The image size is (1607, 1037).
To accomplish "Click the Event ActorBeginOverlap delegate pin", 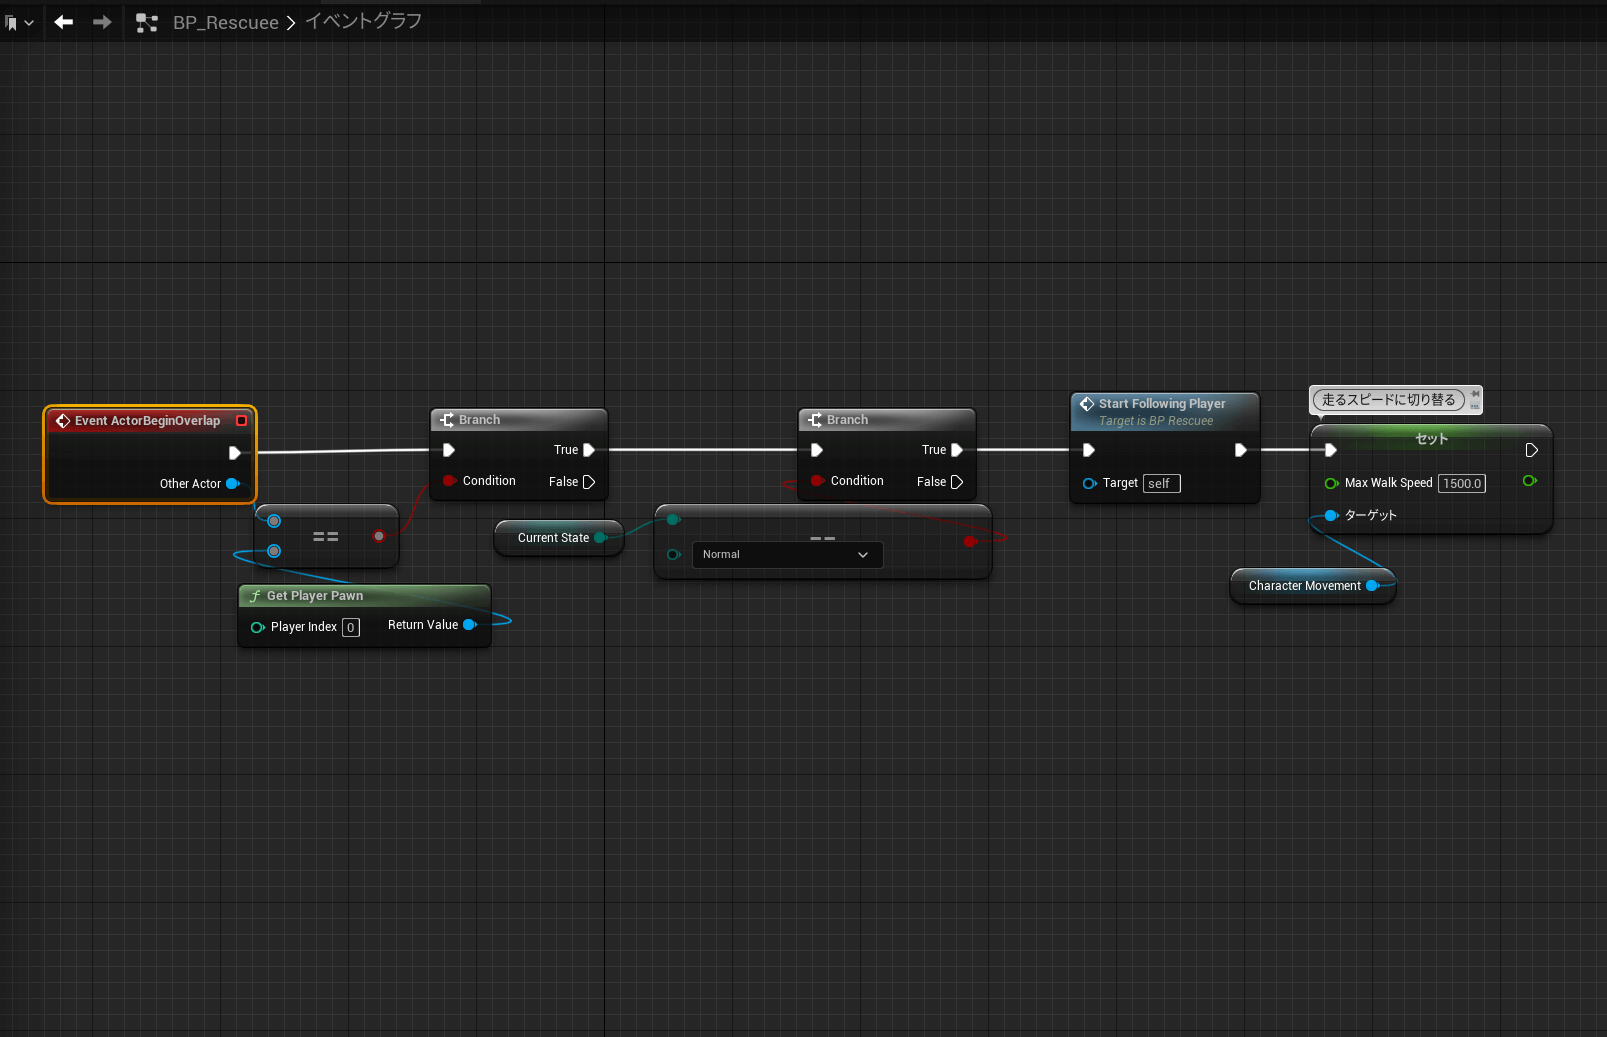I will (241, 421).
